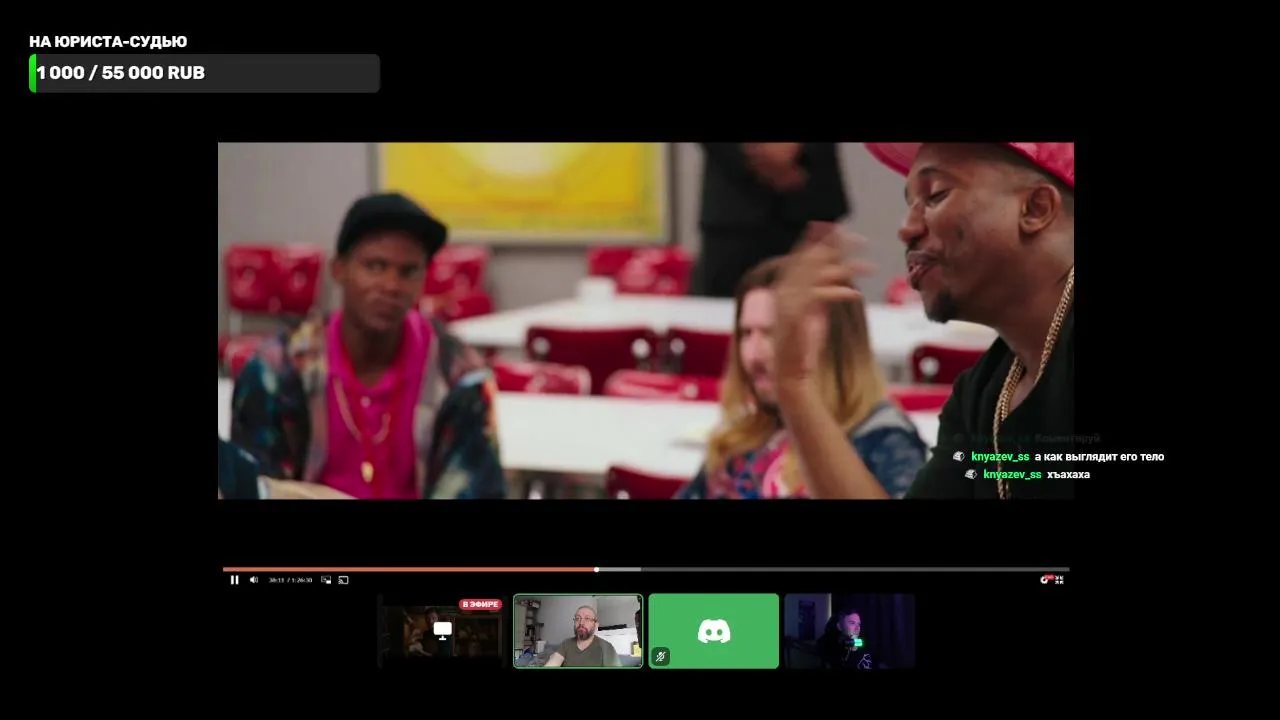Image resolution: width=1280 pixels, height=720 pixels.
Task: Pause the video with the pause button
Action: pyautogui.click(x=234, y=580)
